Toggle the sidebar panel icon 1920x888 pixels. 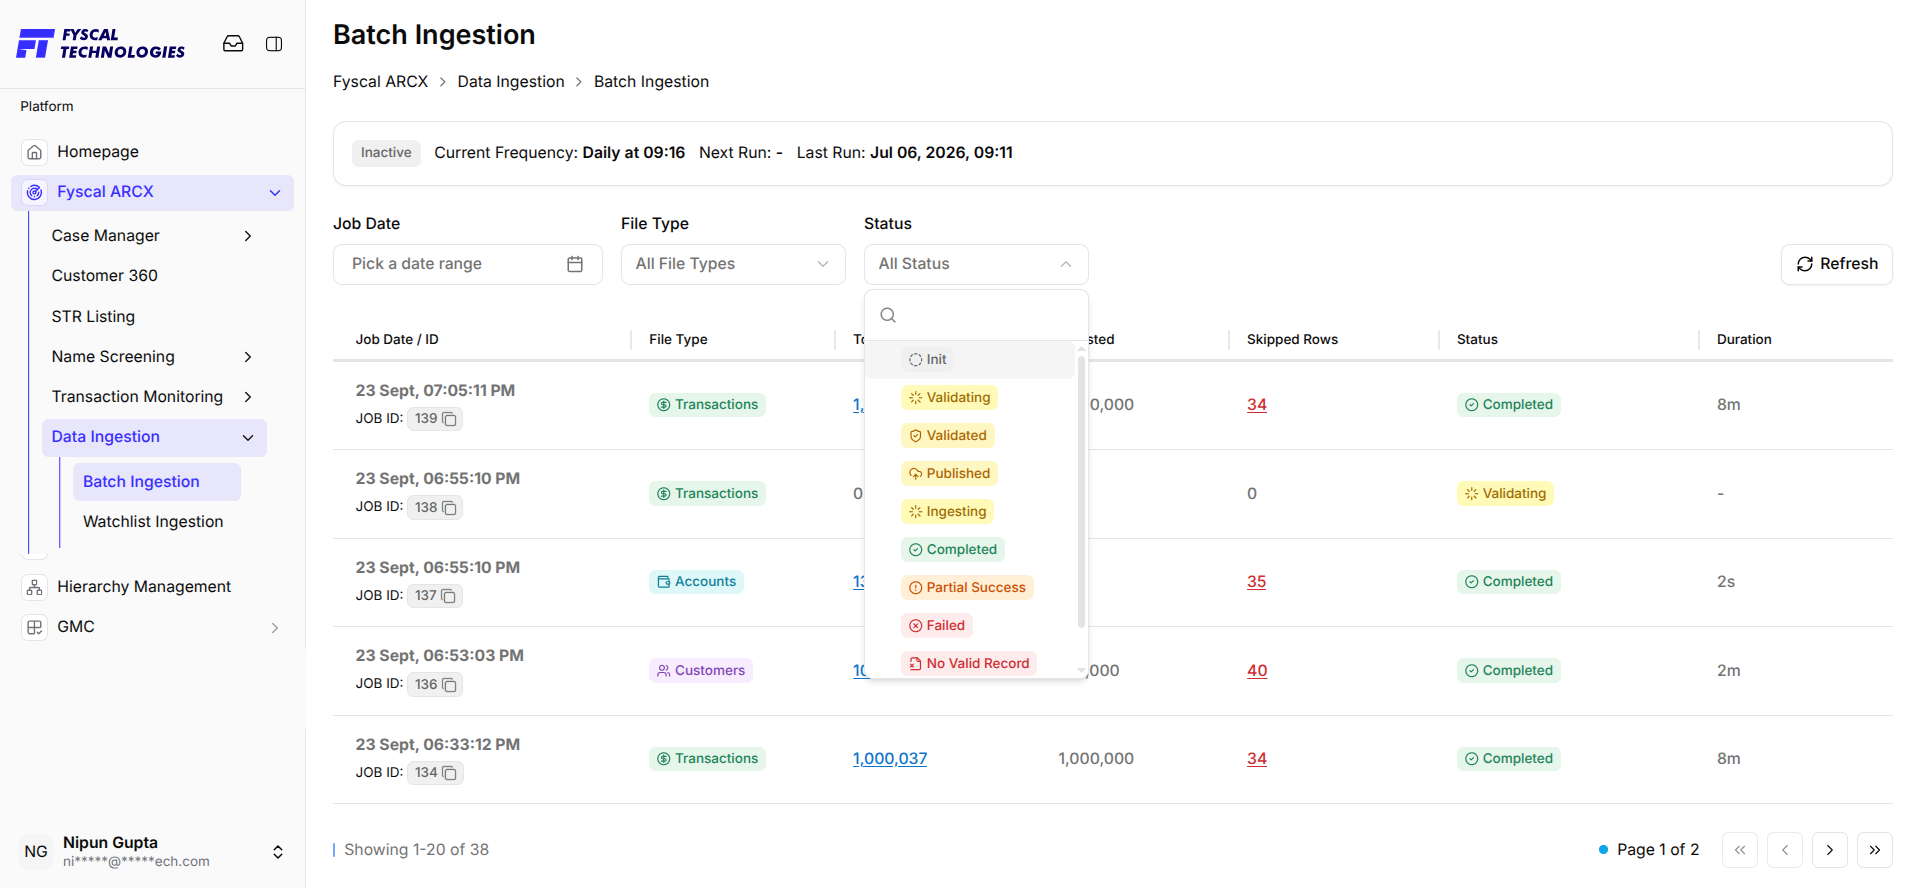coord(274,44)
